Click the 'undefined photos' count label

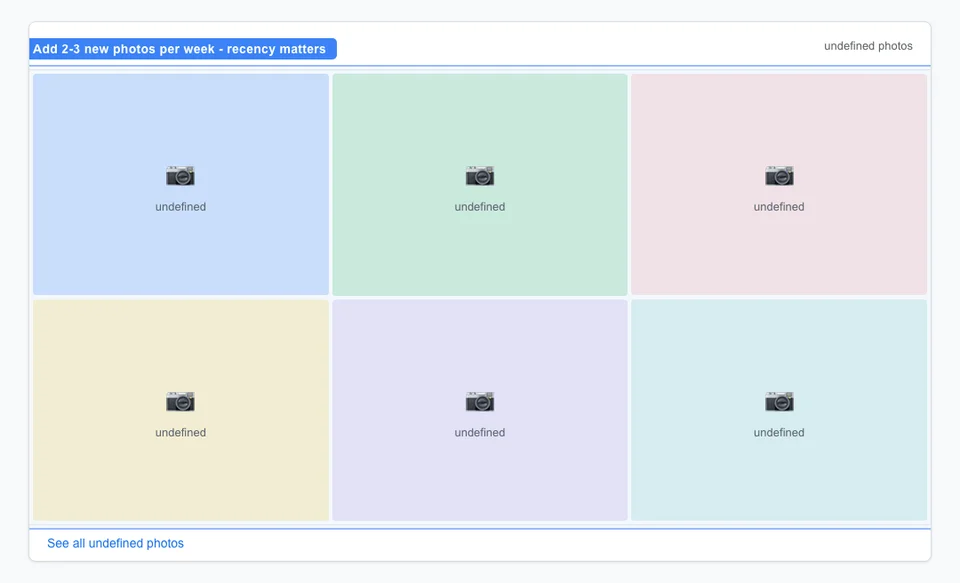pyautogui.click(x=868, y=45)
